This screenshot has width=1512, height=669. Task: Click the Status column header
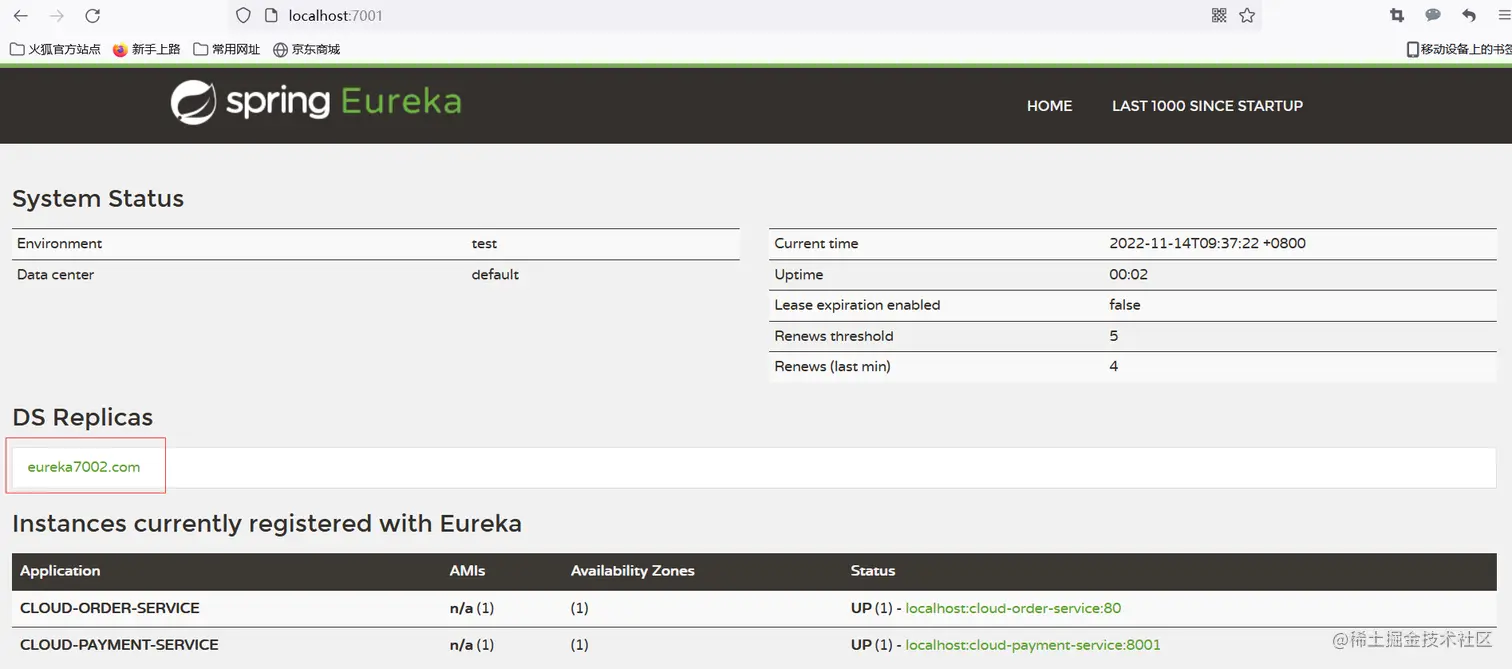click(872, 571)
